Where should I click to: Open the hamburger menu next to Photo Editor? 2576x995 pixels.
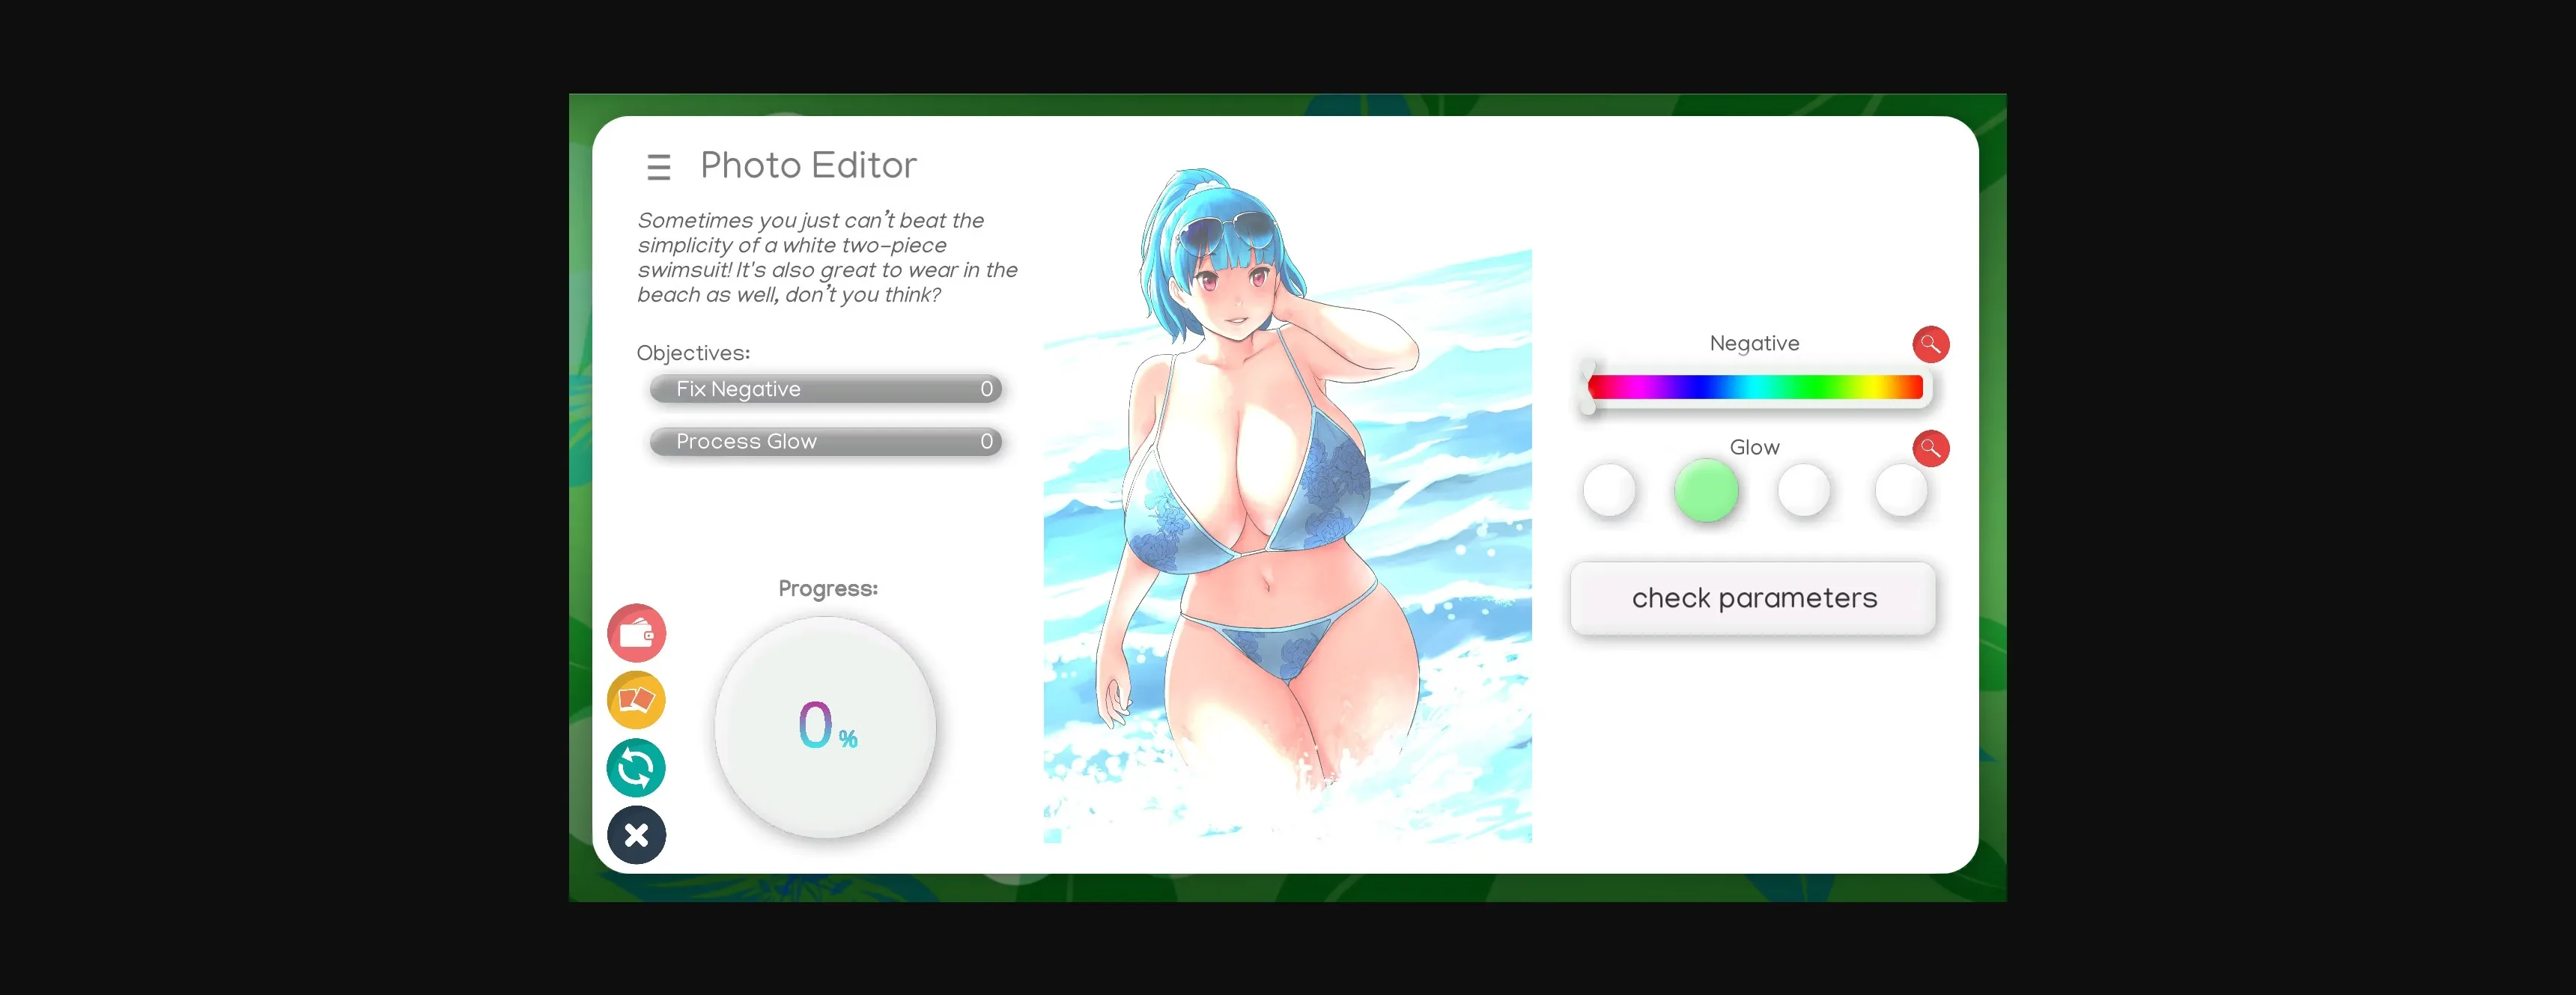pyautogui.click(x=658, y=166)
